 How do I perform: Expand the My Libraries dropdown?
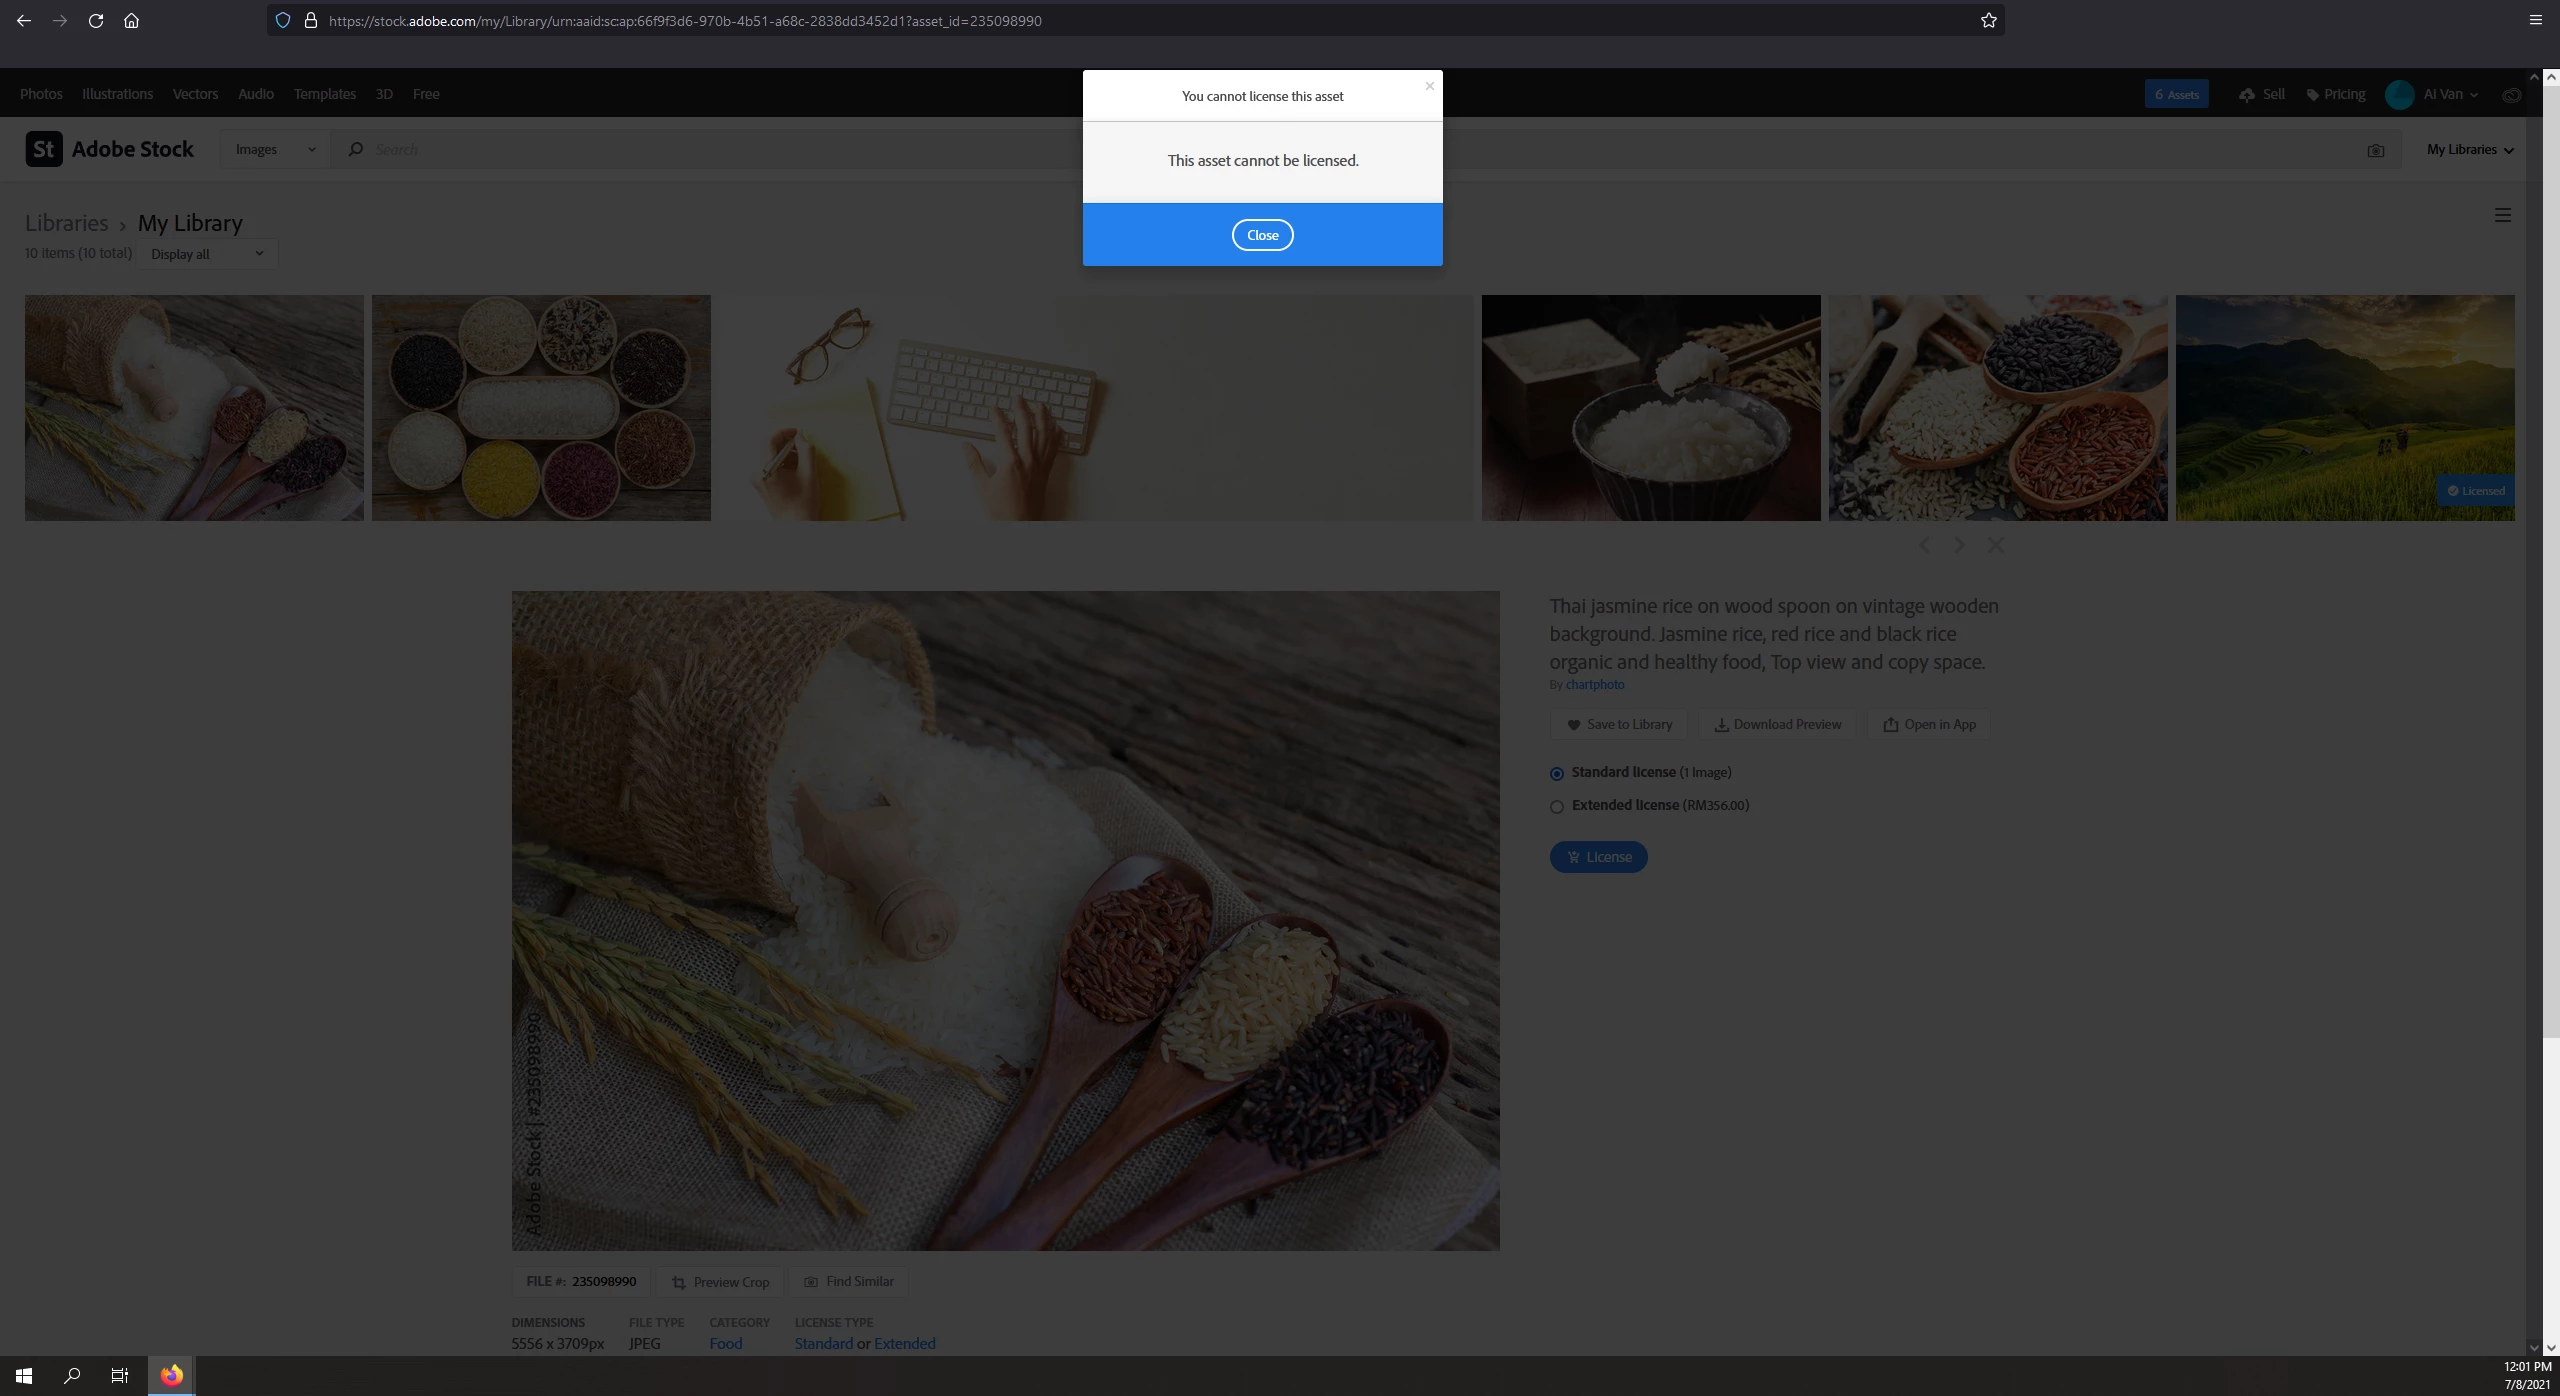[x=2469, y=150]
